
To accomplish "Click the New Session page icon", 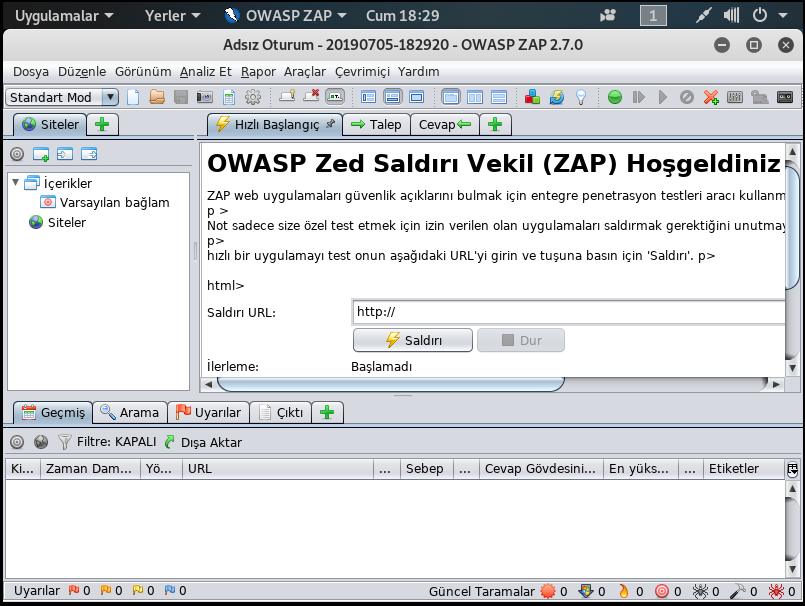I will tap(133, 97).
